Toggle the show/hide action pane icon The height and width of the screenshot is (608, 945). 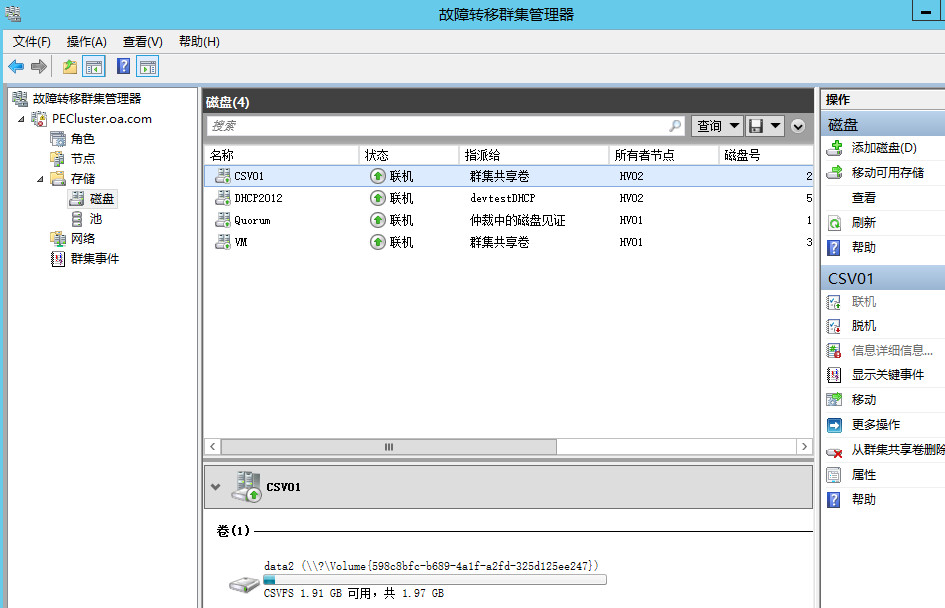pyautogui.click(x=148, y=66)
